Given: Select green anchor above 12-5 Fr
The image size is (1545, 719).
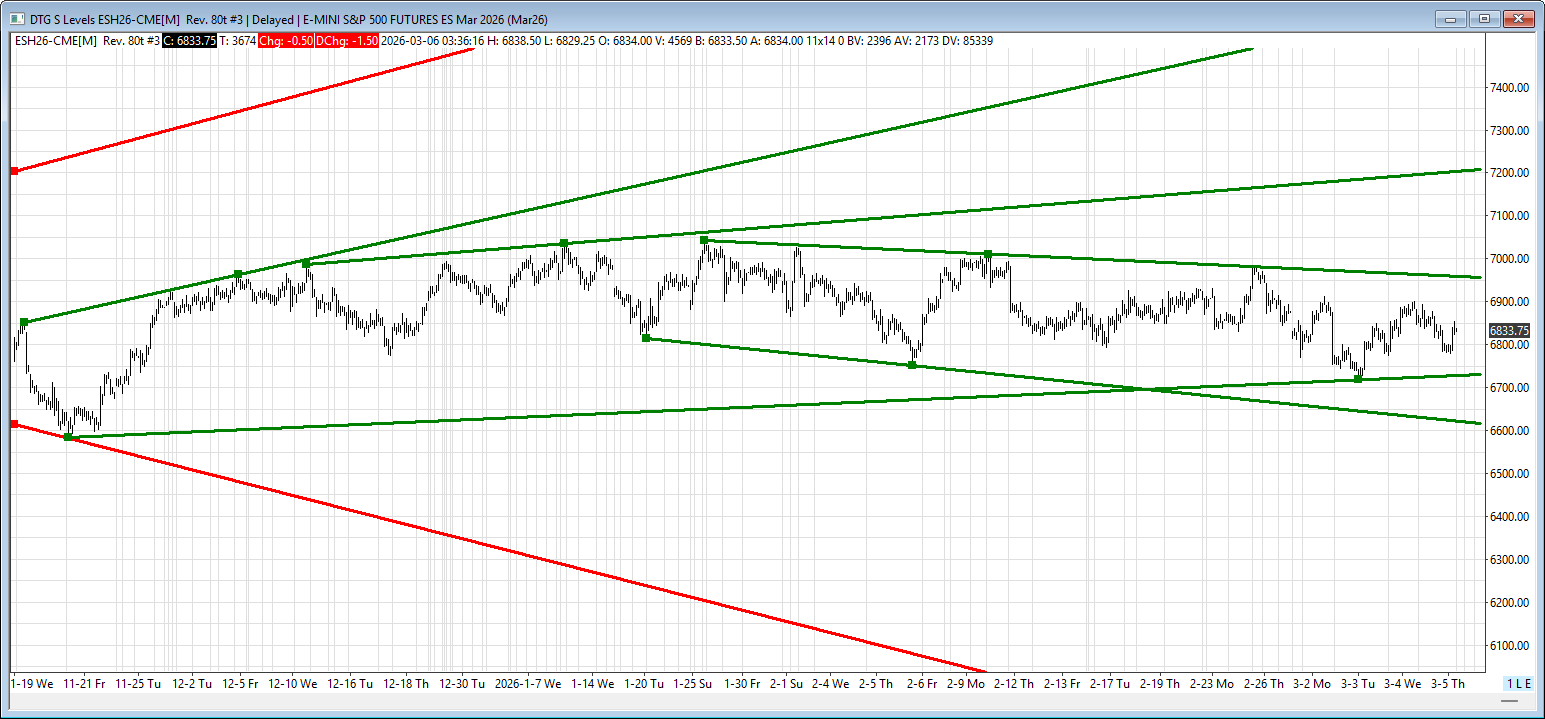Looking at the screenshot, I should coord(238,274).
